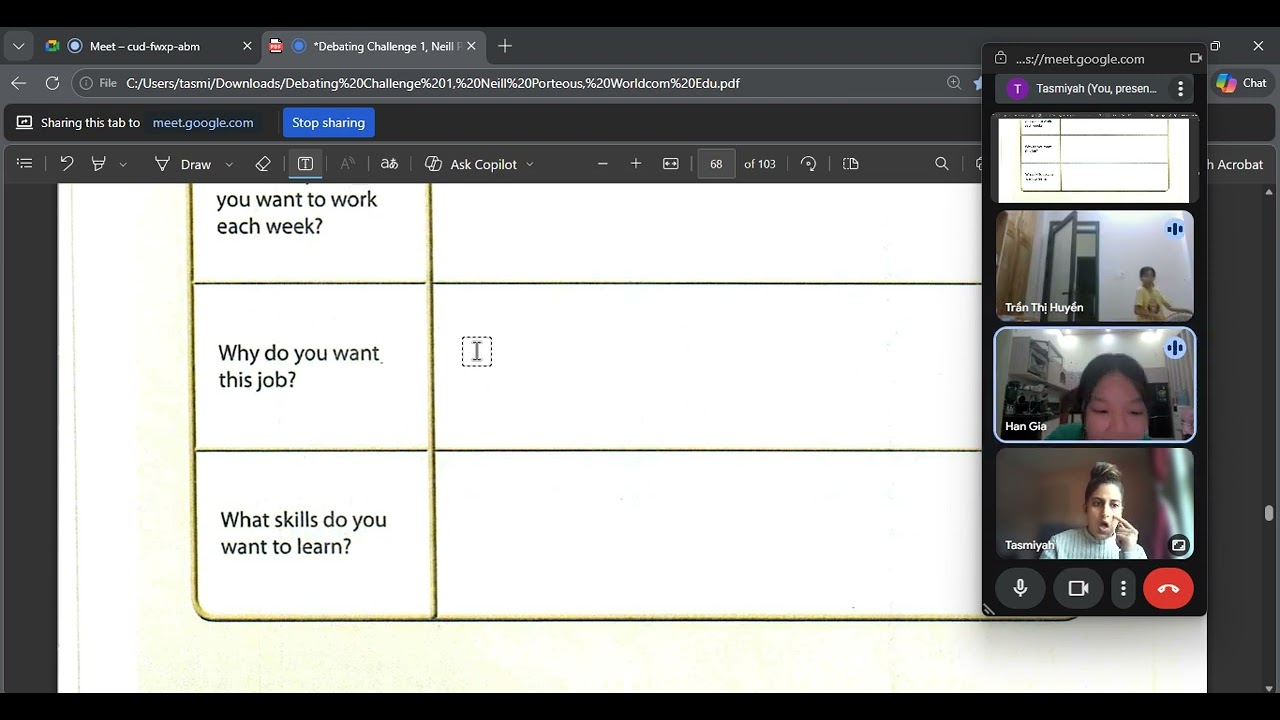The width and height of the screenshot is (1280, 720).
Task: Click the zoom magnifier in address bar
Action: (x=954, y=83)
